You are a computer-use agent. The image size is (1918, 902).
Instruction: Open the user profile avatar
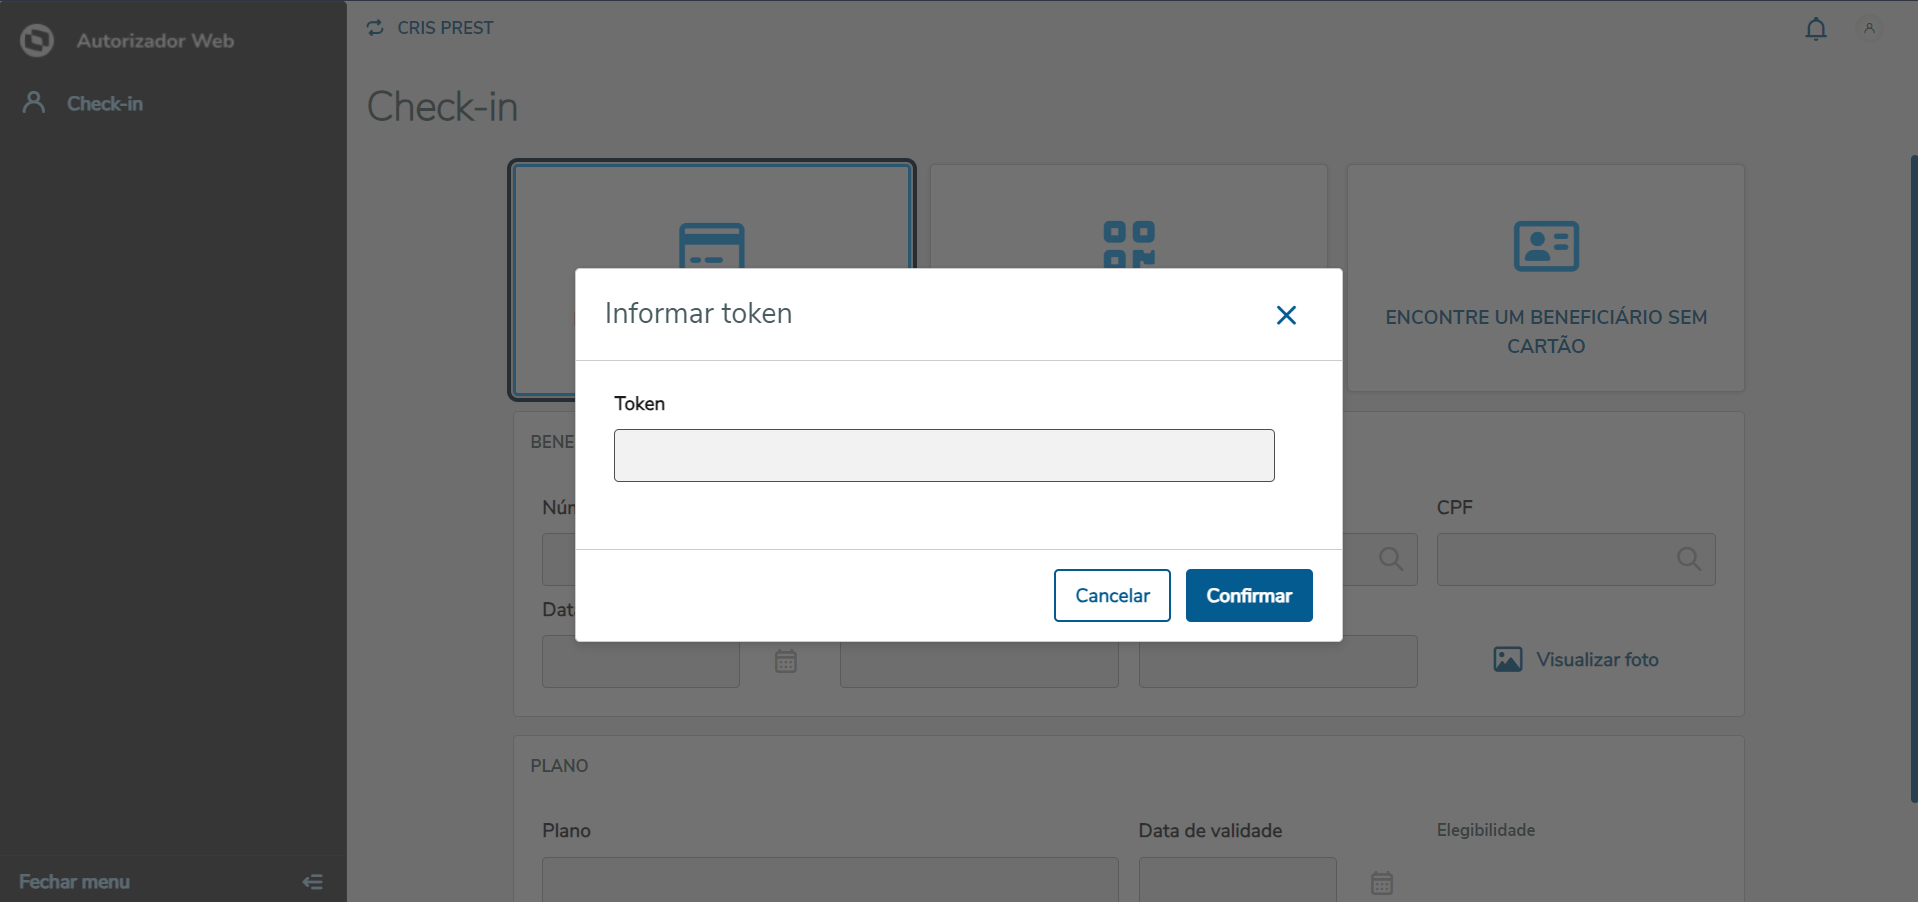tap(1868, 29)
